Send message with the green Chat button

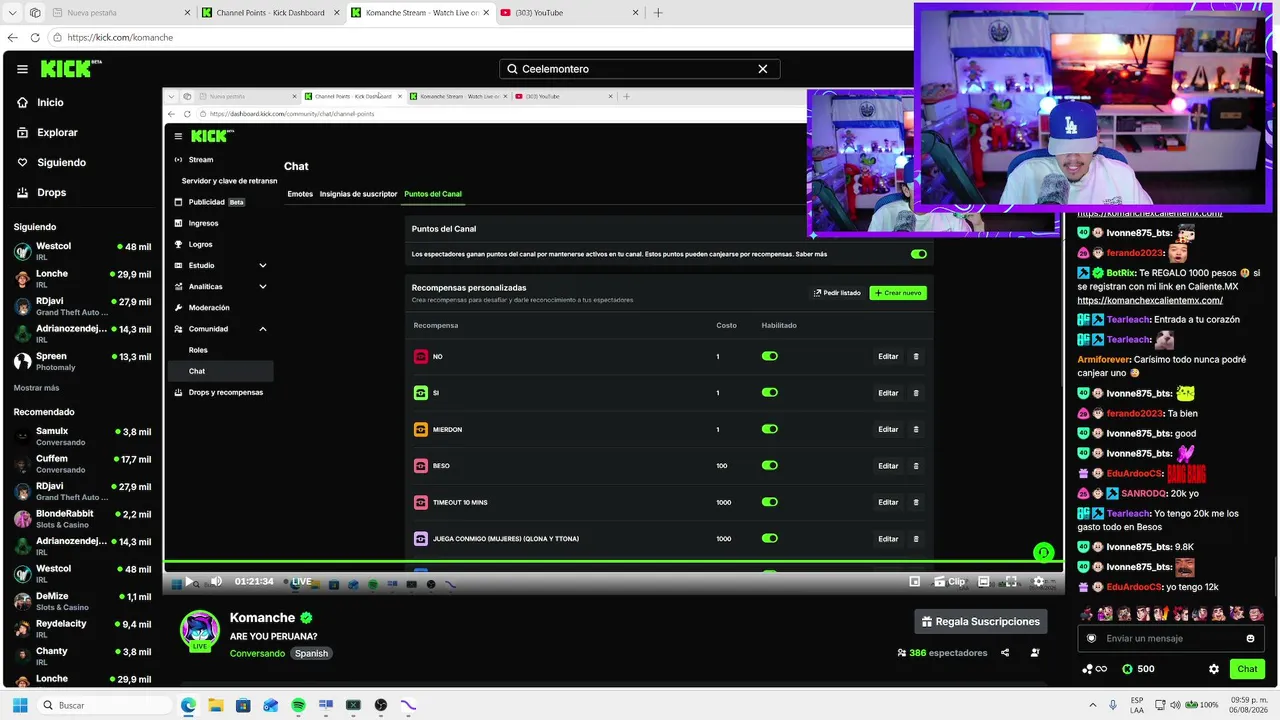[1247, 669]
